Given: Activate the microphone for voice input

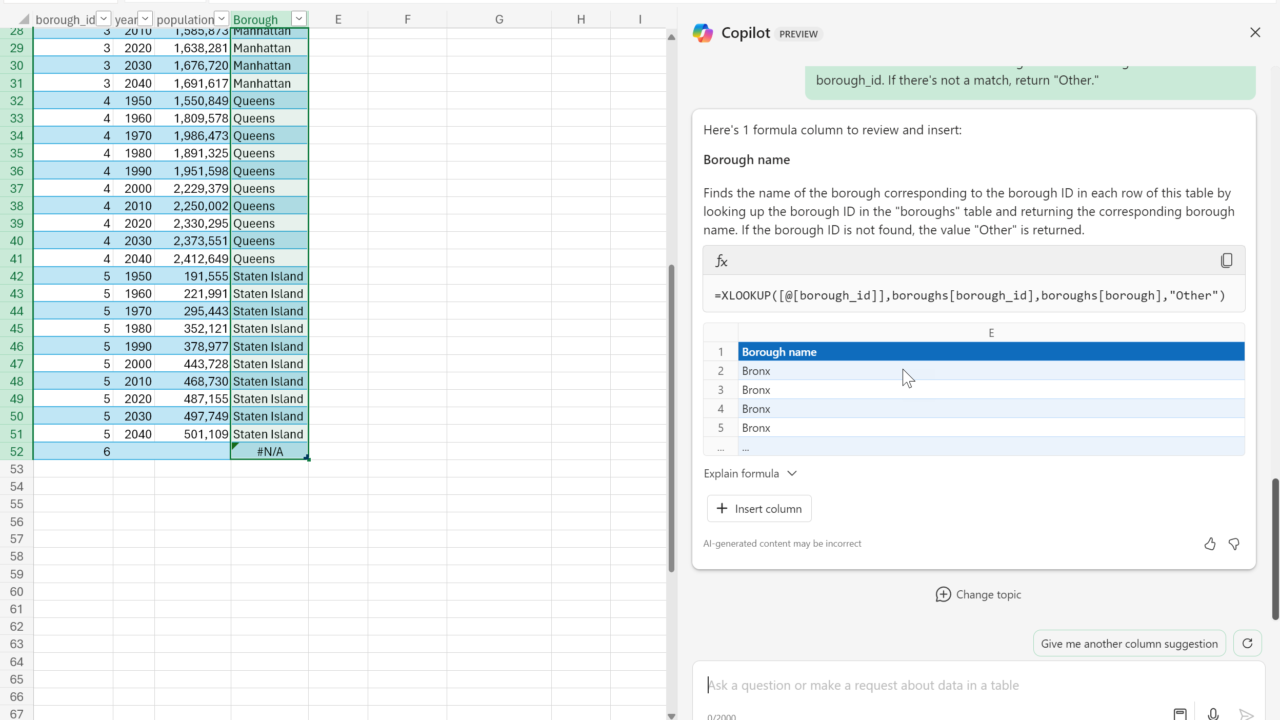Looking at the screenshot, I should click(1213, 714).
